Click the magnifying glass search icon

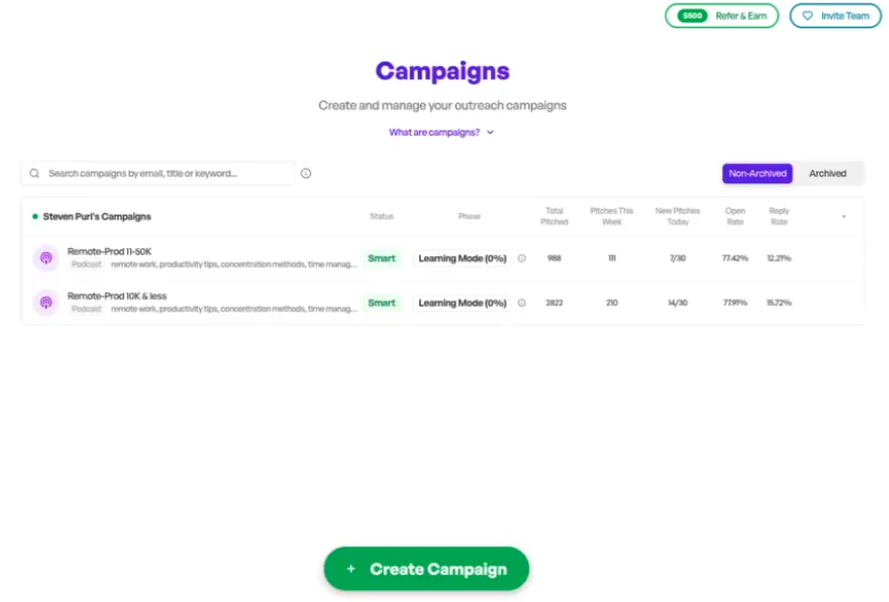[32, 173]
